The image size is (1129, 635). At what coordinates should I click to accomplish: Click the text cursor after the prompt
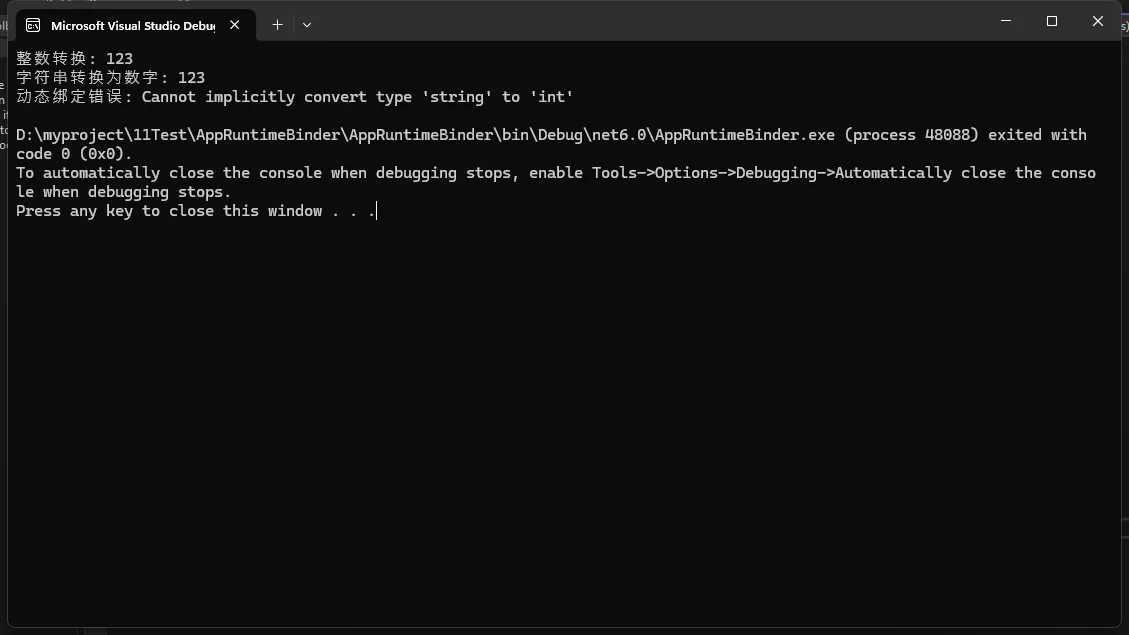tap(376, 211)
